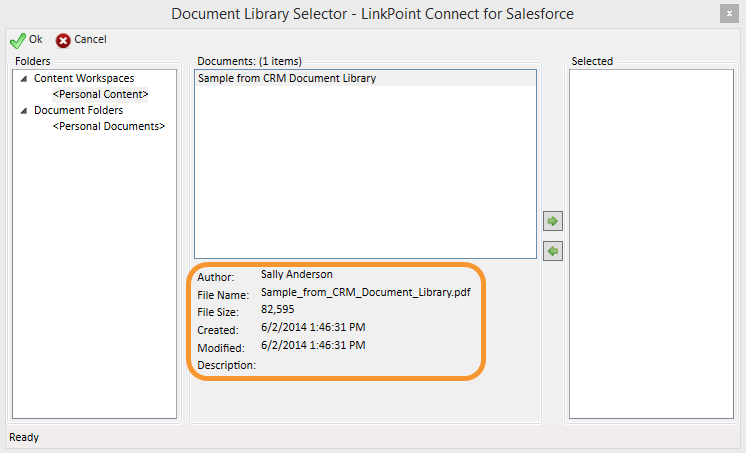
Task: Select the Personal Documents folder
Action: click(x=109, y=126)
